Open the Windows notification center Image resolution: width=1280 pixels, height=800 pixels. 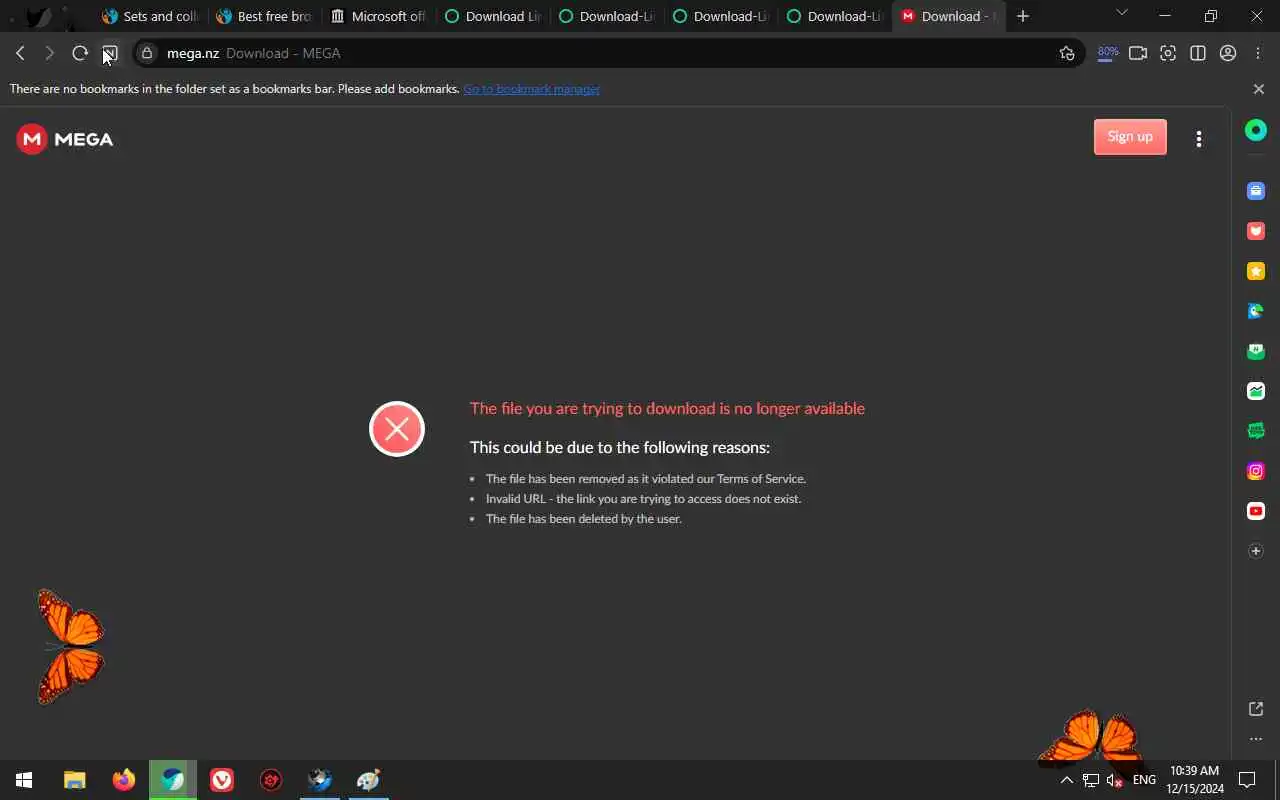[x=1247, y=780]
